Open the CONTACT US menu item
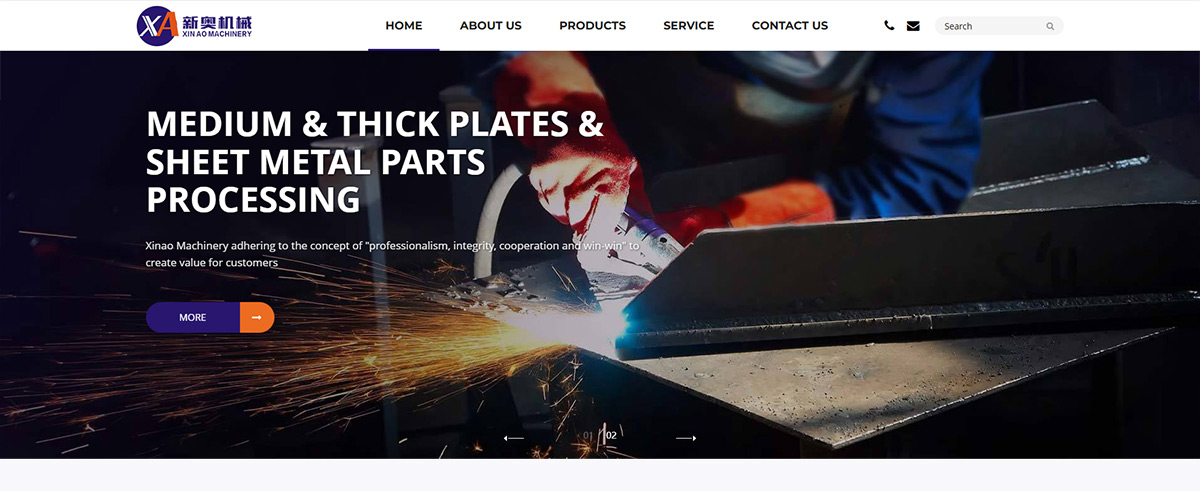Viewport: 1200px width, 491px height. click(x=790, y=26)
